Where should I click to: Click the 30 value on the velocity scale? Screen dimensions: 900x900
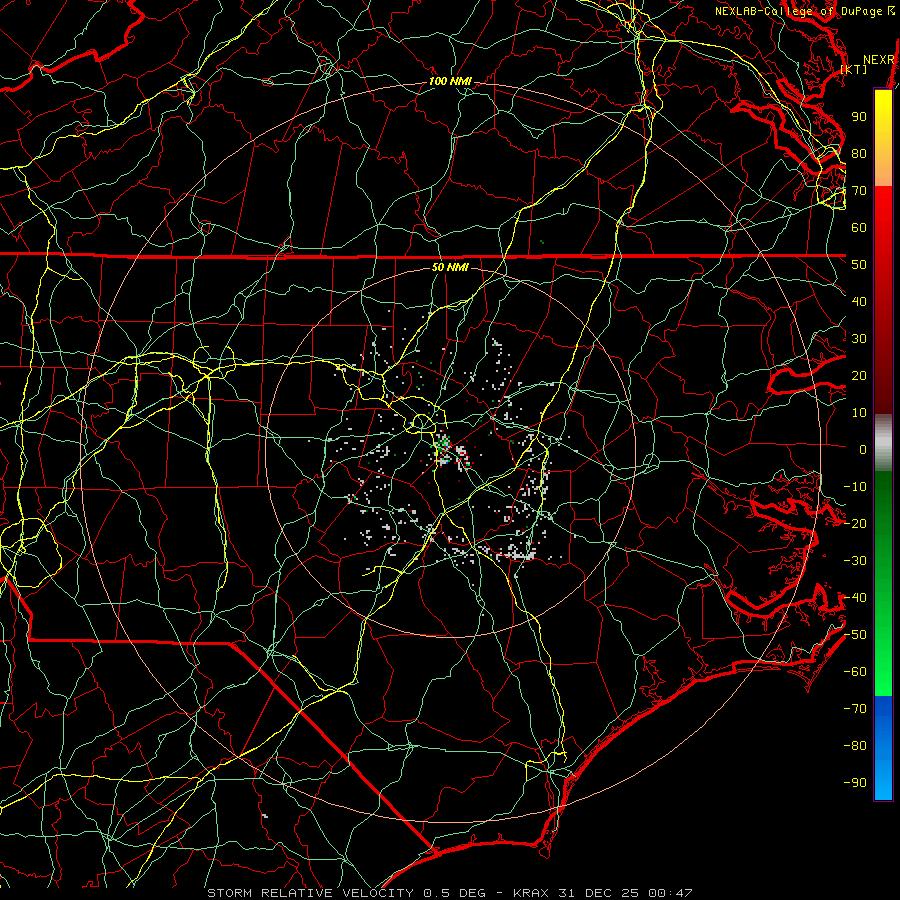[x=859, y=339]
